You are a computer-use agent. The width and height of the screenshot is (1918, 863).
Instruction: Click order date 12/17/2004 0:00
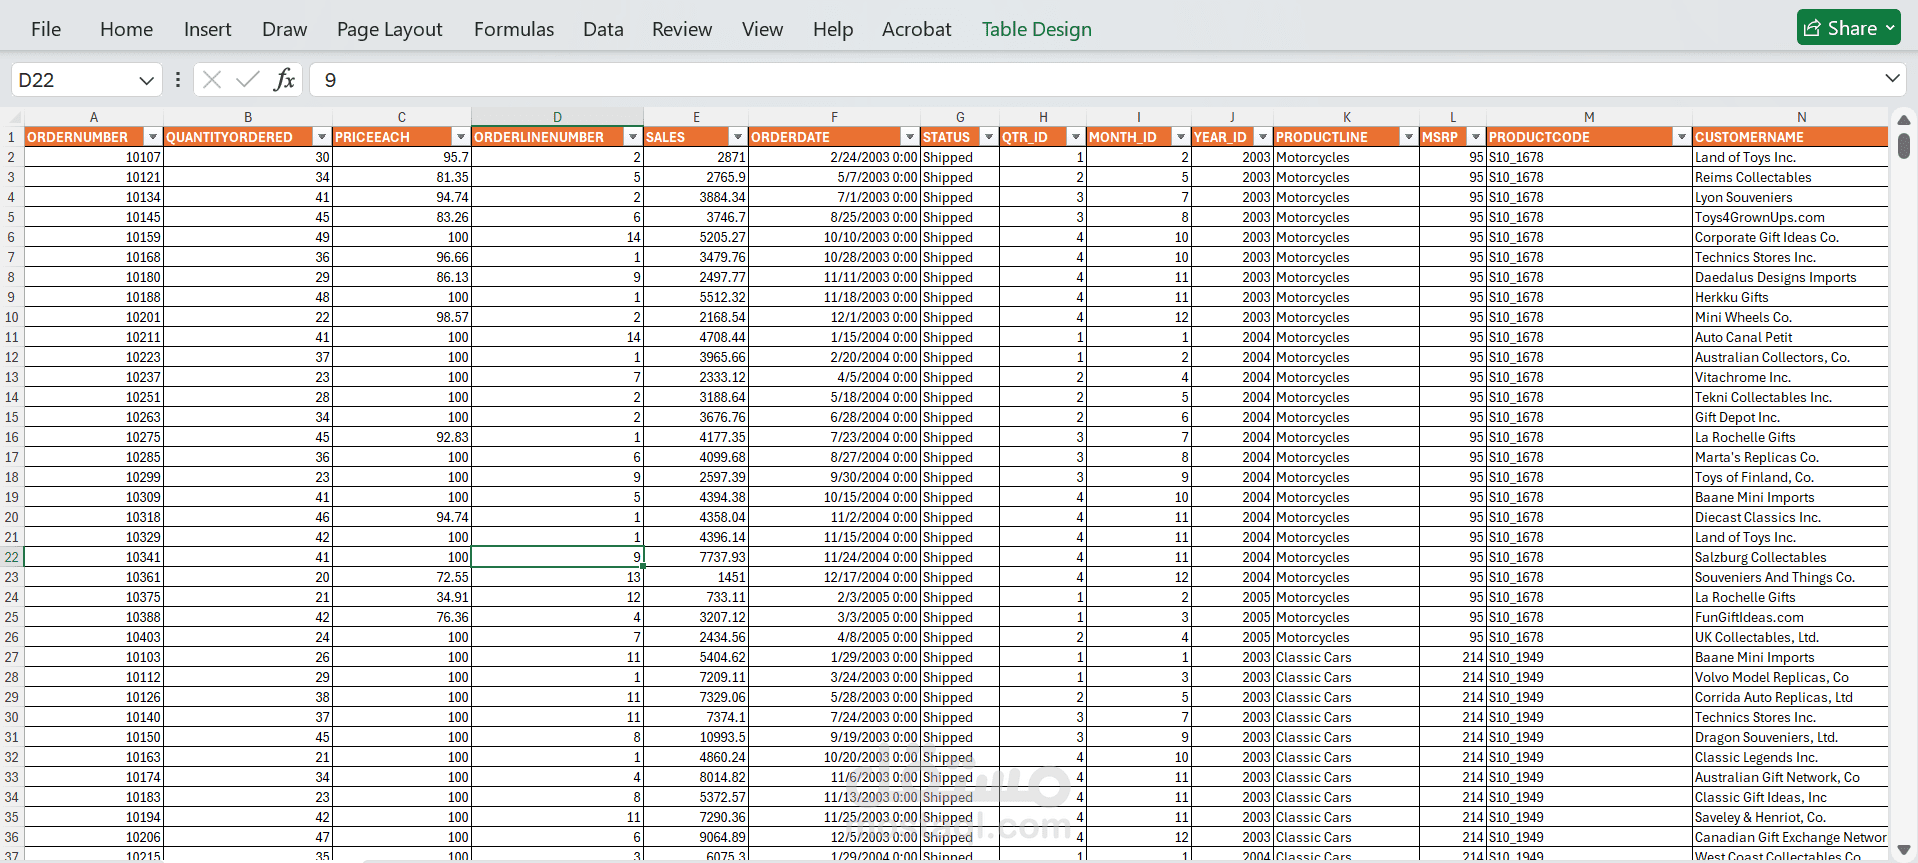click(834, 577)
